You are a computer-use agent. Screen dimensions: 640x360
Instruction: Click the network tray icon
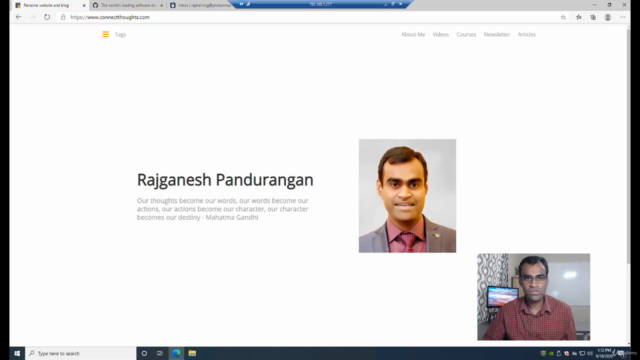tap(582, 353)
